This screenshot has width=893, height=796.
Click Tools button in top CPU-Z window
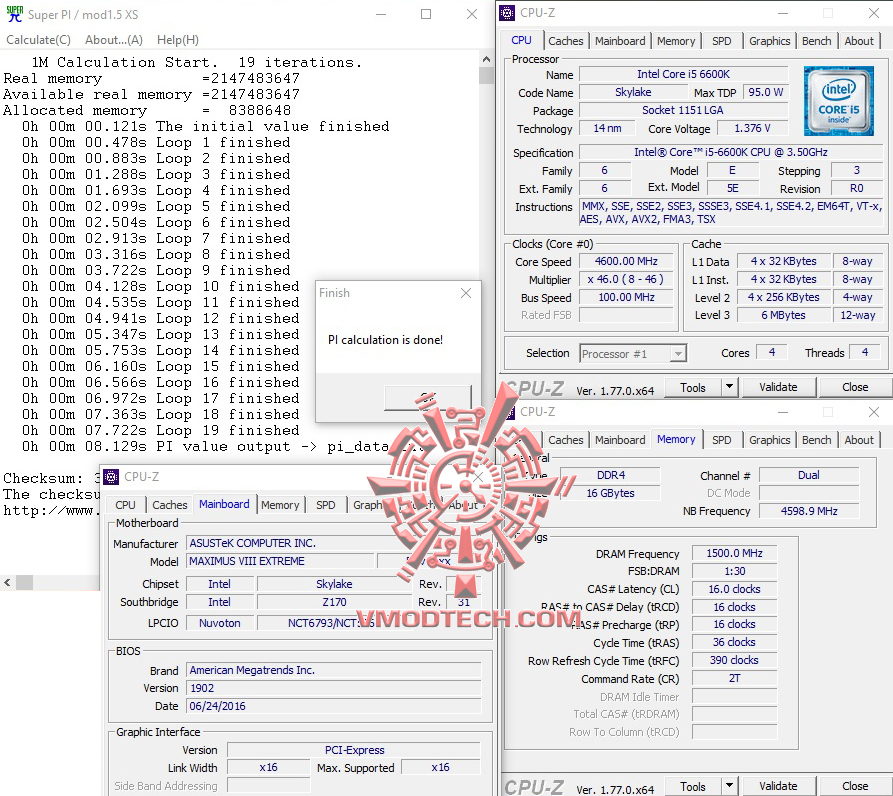(x=693, y=388)
